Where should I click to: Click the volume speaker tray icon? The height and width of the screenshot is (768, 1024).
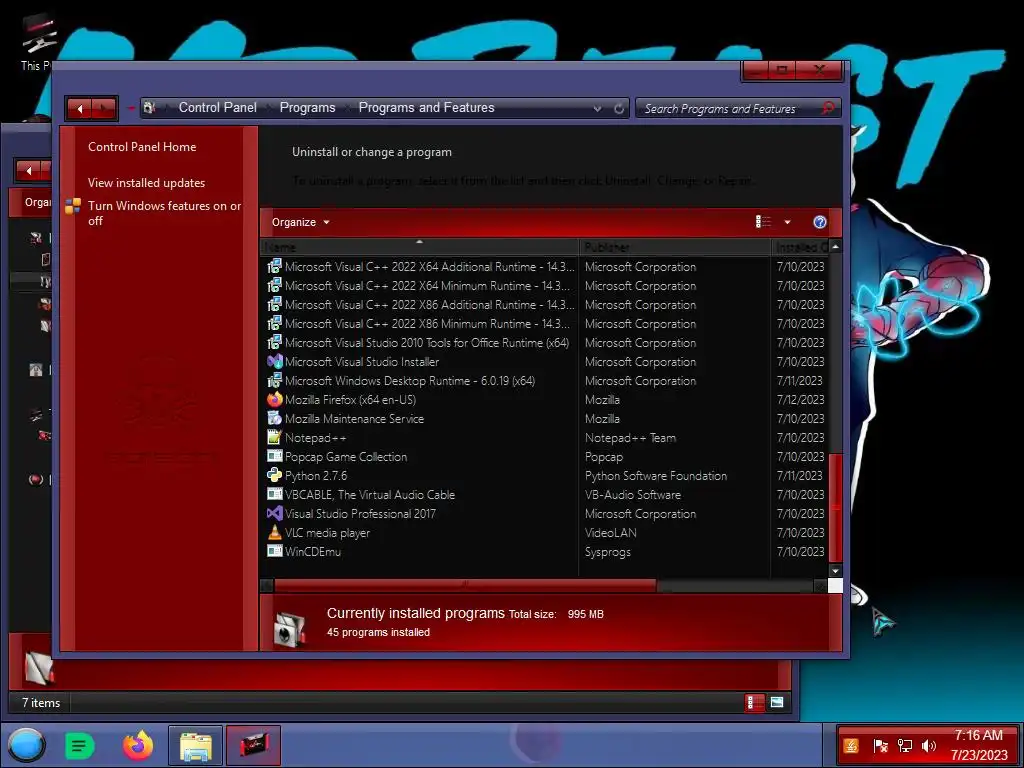pos(929,745)
